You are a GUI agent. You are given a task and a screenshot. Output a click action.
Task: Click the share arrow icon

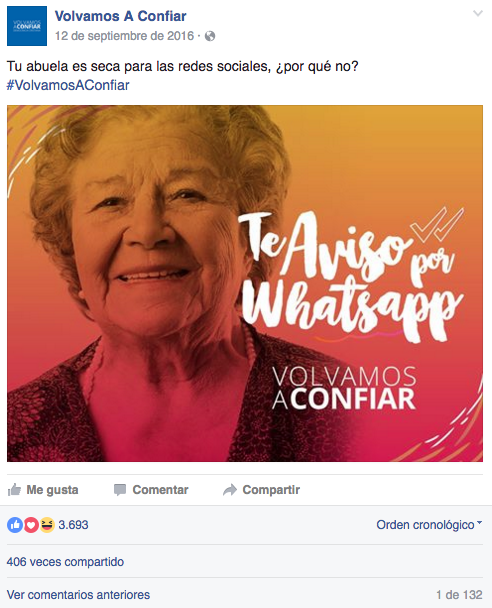230,490
